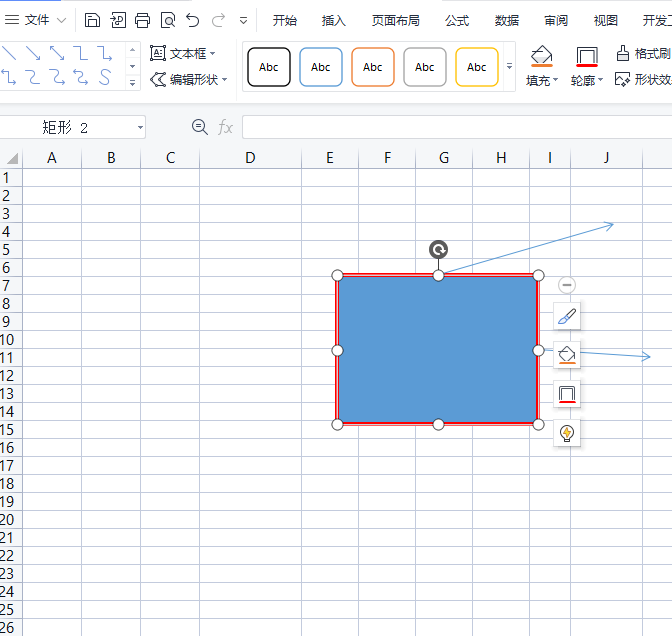This screenshot has width=672, height=636.
Task: Click the Text Box button
Action: coord(183,54)
